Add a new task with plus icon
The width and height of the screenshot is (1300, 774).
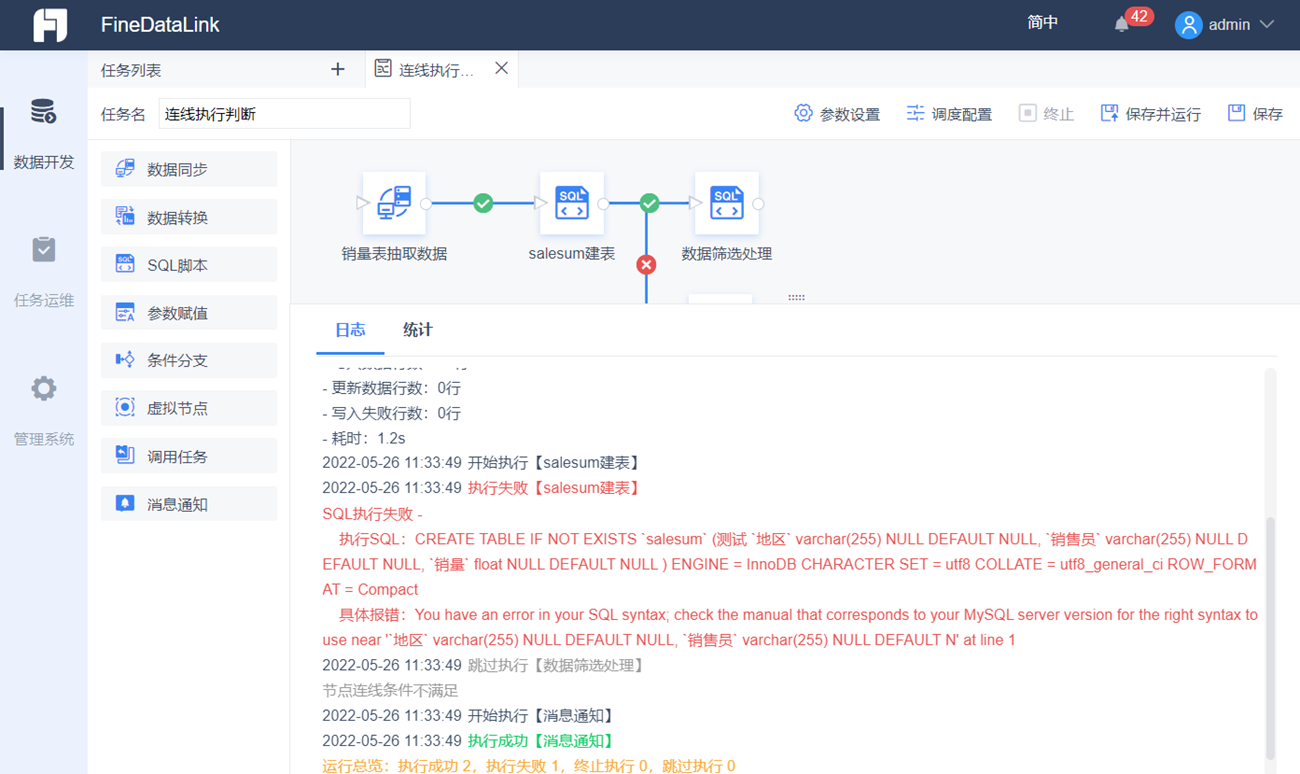pyautogui.click(x=337, y=69)
